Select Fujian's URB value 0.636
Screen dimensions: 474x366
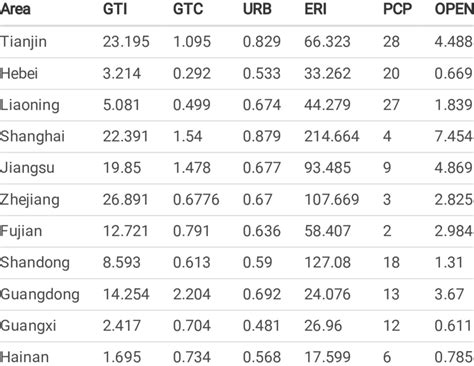[x=262, y=231]
